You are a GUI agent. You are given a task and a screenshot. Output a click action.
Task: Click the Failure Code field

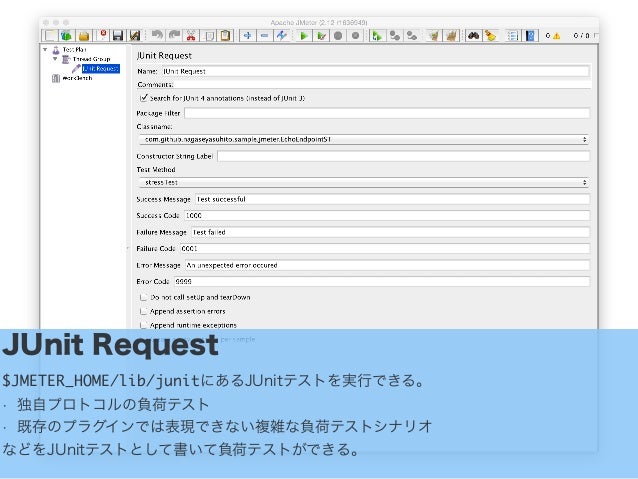point(385,249)
